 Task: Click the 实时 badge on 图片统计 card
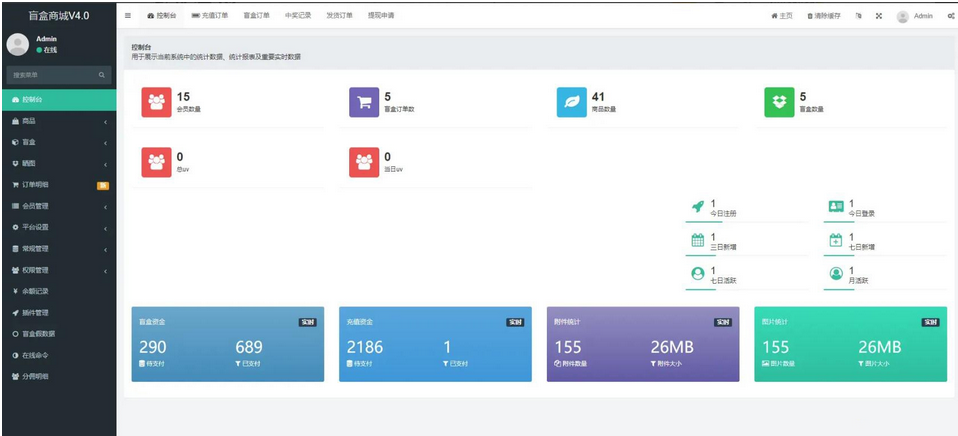931,322
